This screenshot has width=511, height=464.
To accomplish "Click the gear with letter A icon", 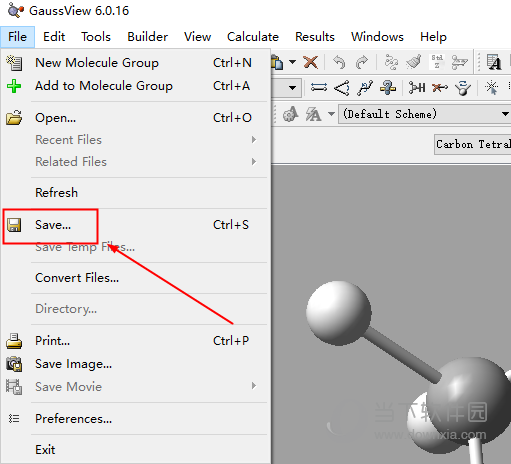I will tap(290, 114).
